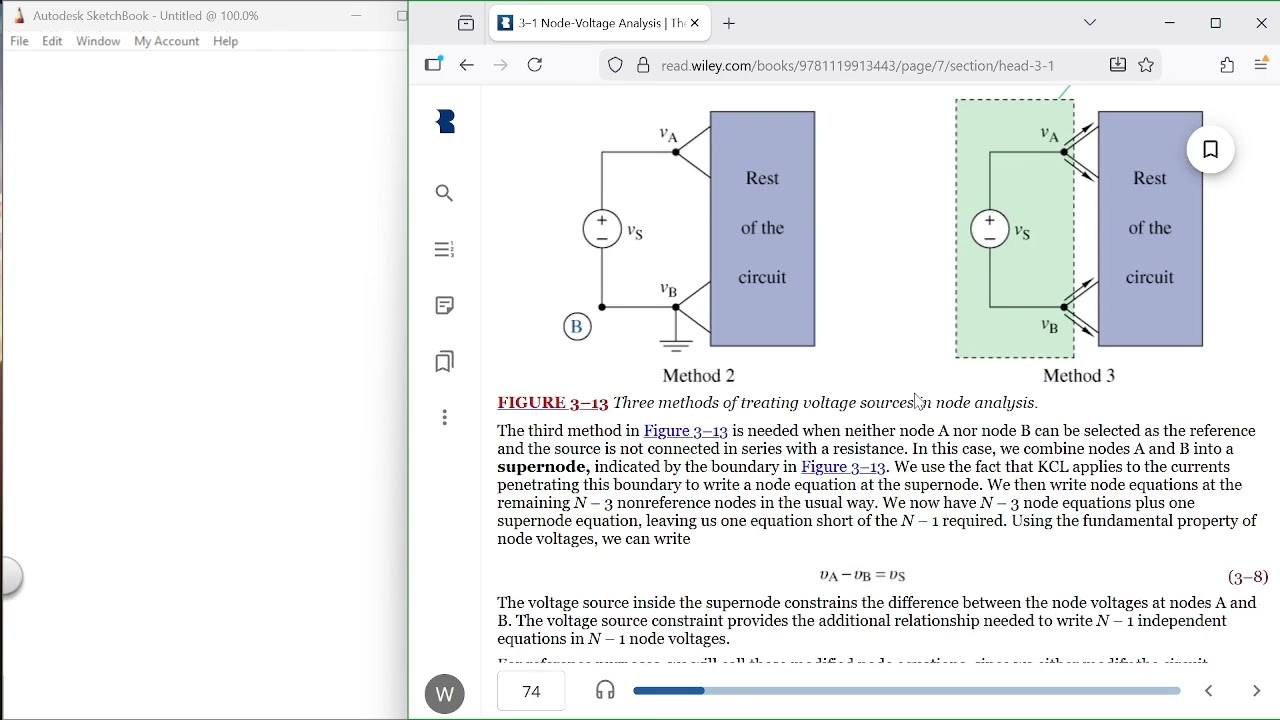Viewport: 1280px width, 720px height.
Task: Go forward to next page
Action: pos(501,66)
